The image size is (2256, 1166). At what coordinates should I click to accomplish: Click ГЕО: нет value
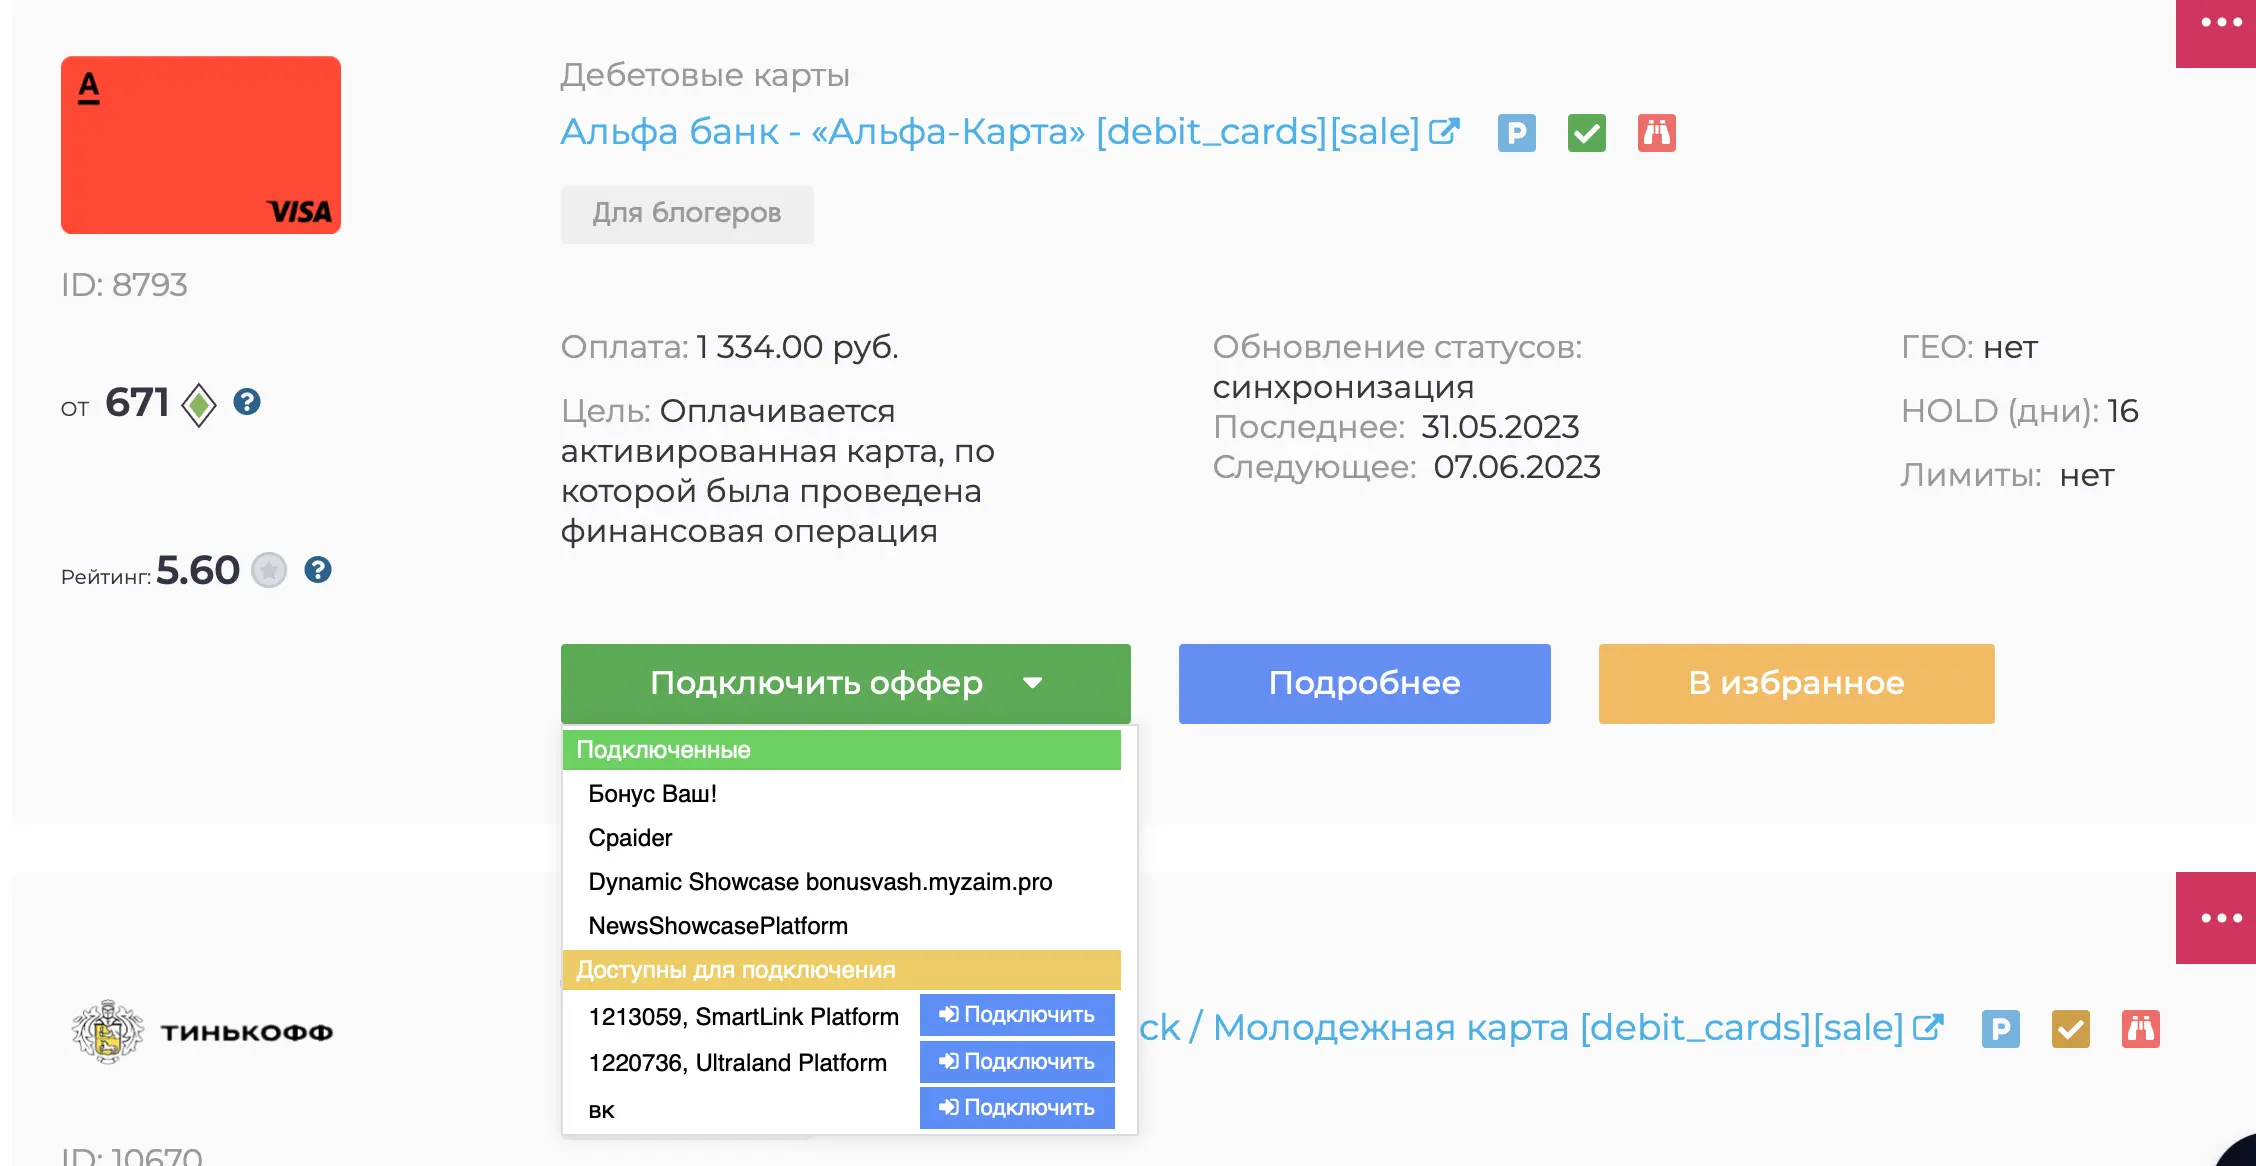pos(2010,347)
